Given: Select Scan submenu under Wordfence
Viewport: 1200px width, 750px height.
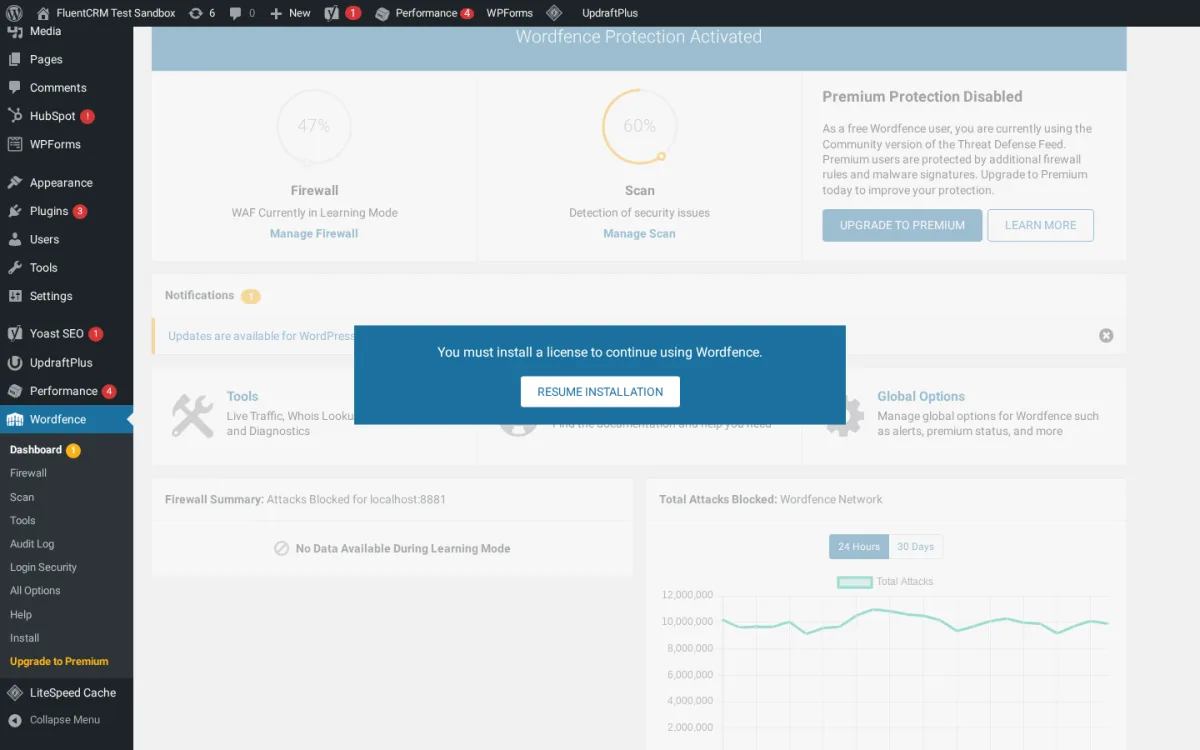Looking at the screenshot, I should tap(22, 497).
